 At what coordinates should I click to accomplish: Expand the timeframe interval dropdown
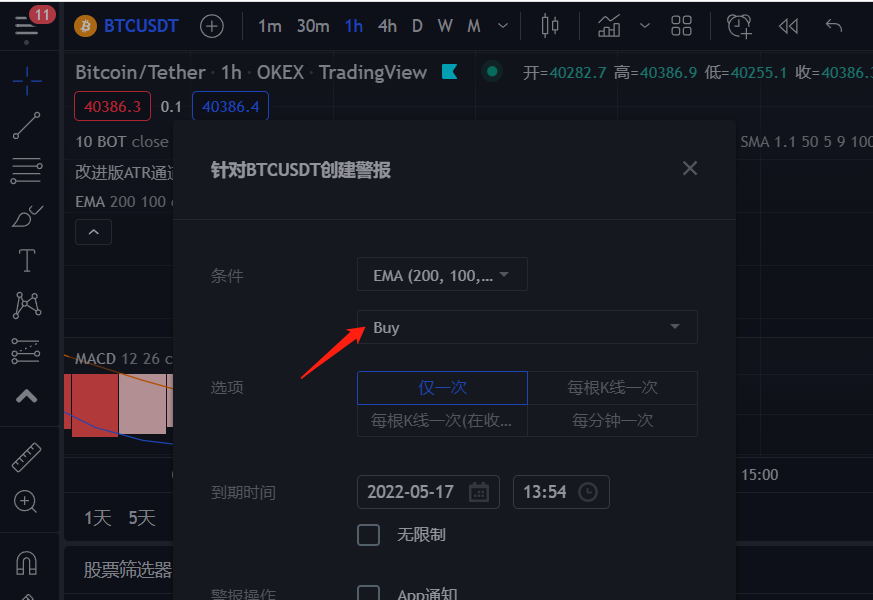503,26
